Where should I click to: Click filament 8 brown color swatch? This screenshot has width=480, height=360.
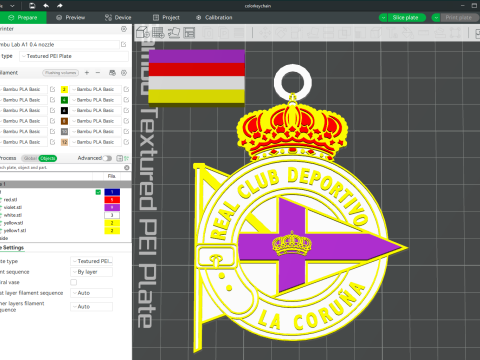click(64, 121)
